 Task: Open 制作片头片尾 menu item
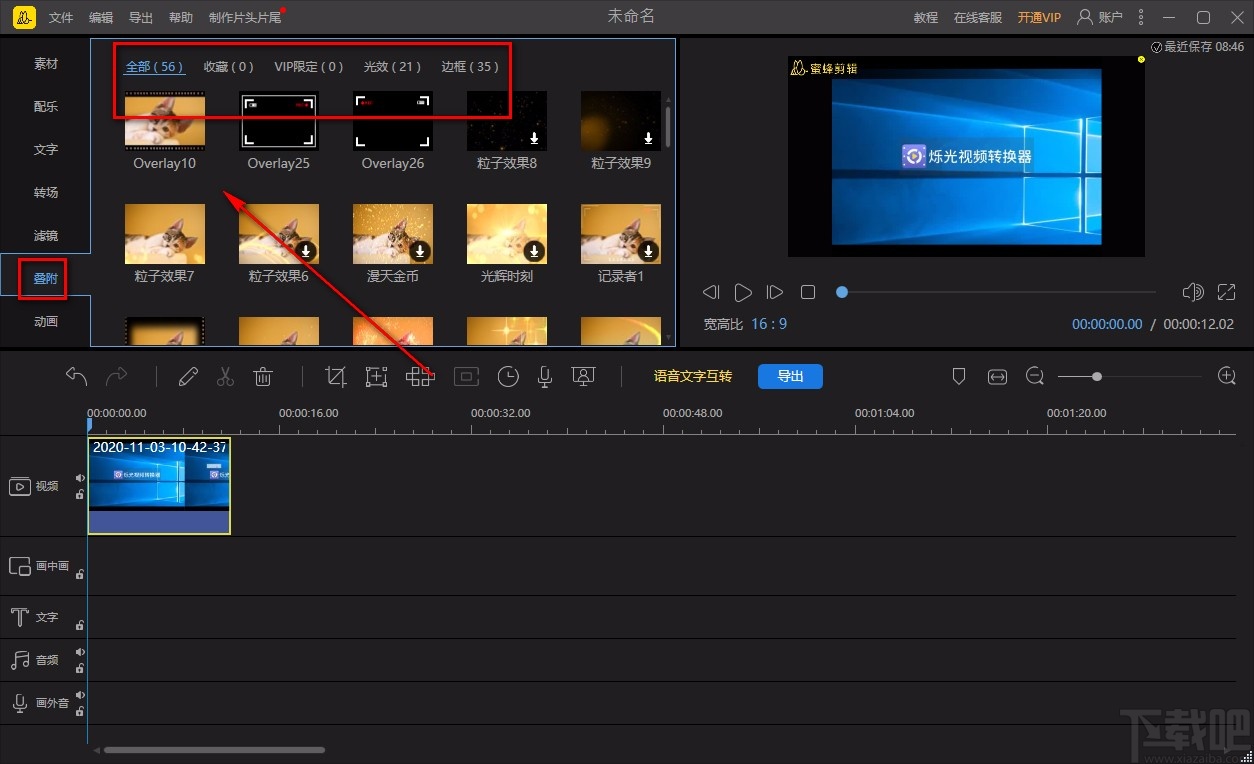coord(245,18)
